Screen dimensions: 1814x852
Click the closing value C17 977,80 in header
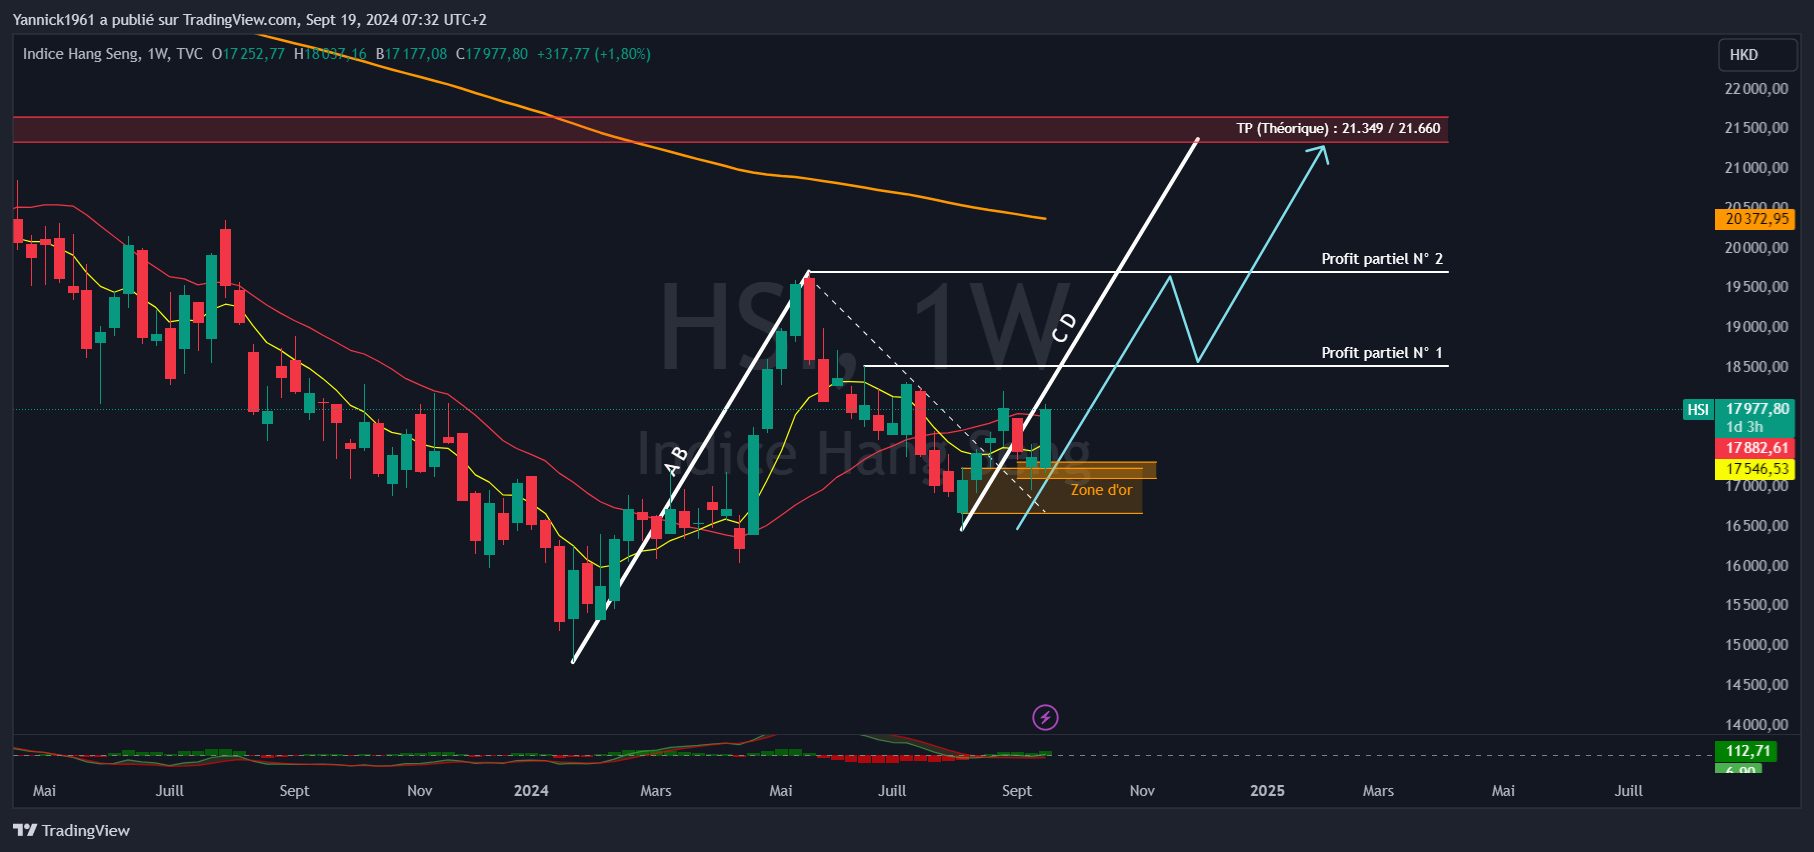pyautogui.click(x=492, y=54)
